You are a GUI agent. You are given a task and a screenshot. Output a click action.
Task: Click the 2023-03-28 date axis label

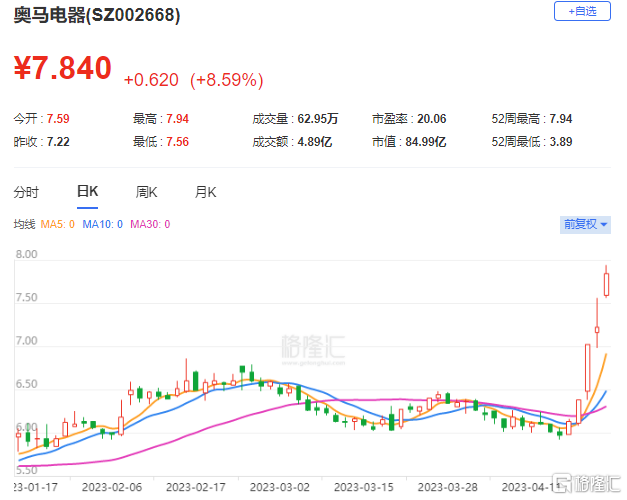(x=448, y=487)
